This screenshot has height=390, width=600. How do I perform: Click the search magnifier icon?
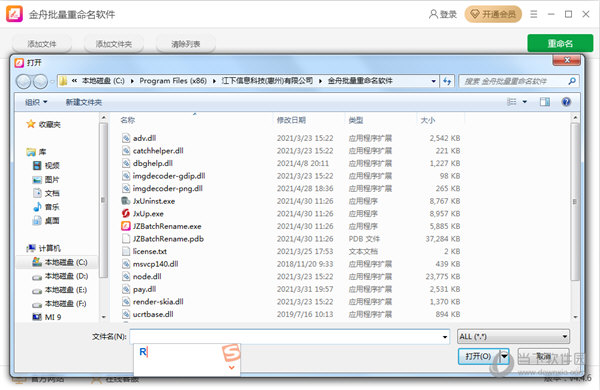(x=572, y=81)
